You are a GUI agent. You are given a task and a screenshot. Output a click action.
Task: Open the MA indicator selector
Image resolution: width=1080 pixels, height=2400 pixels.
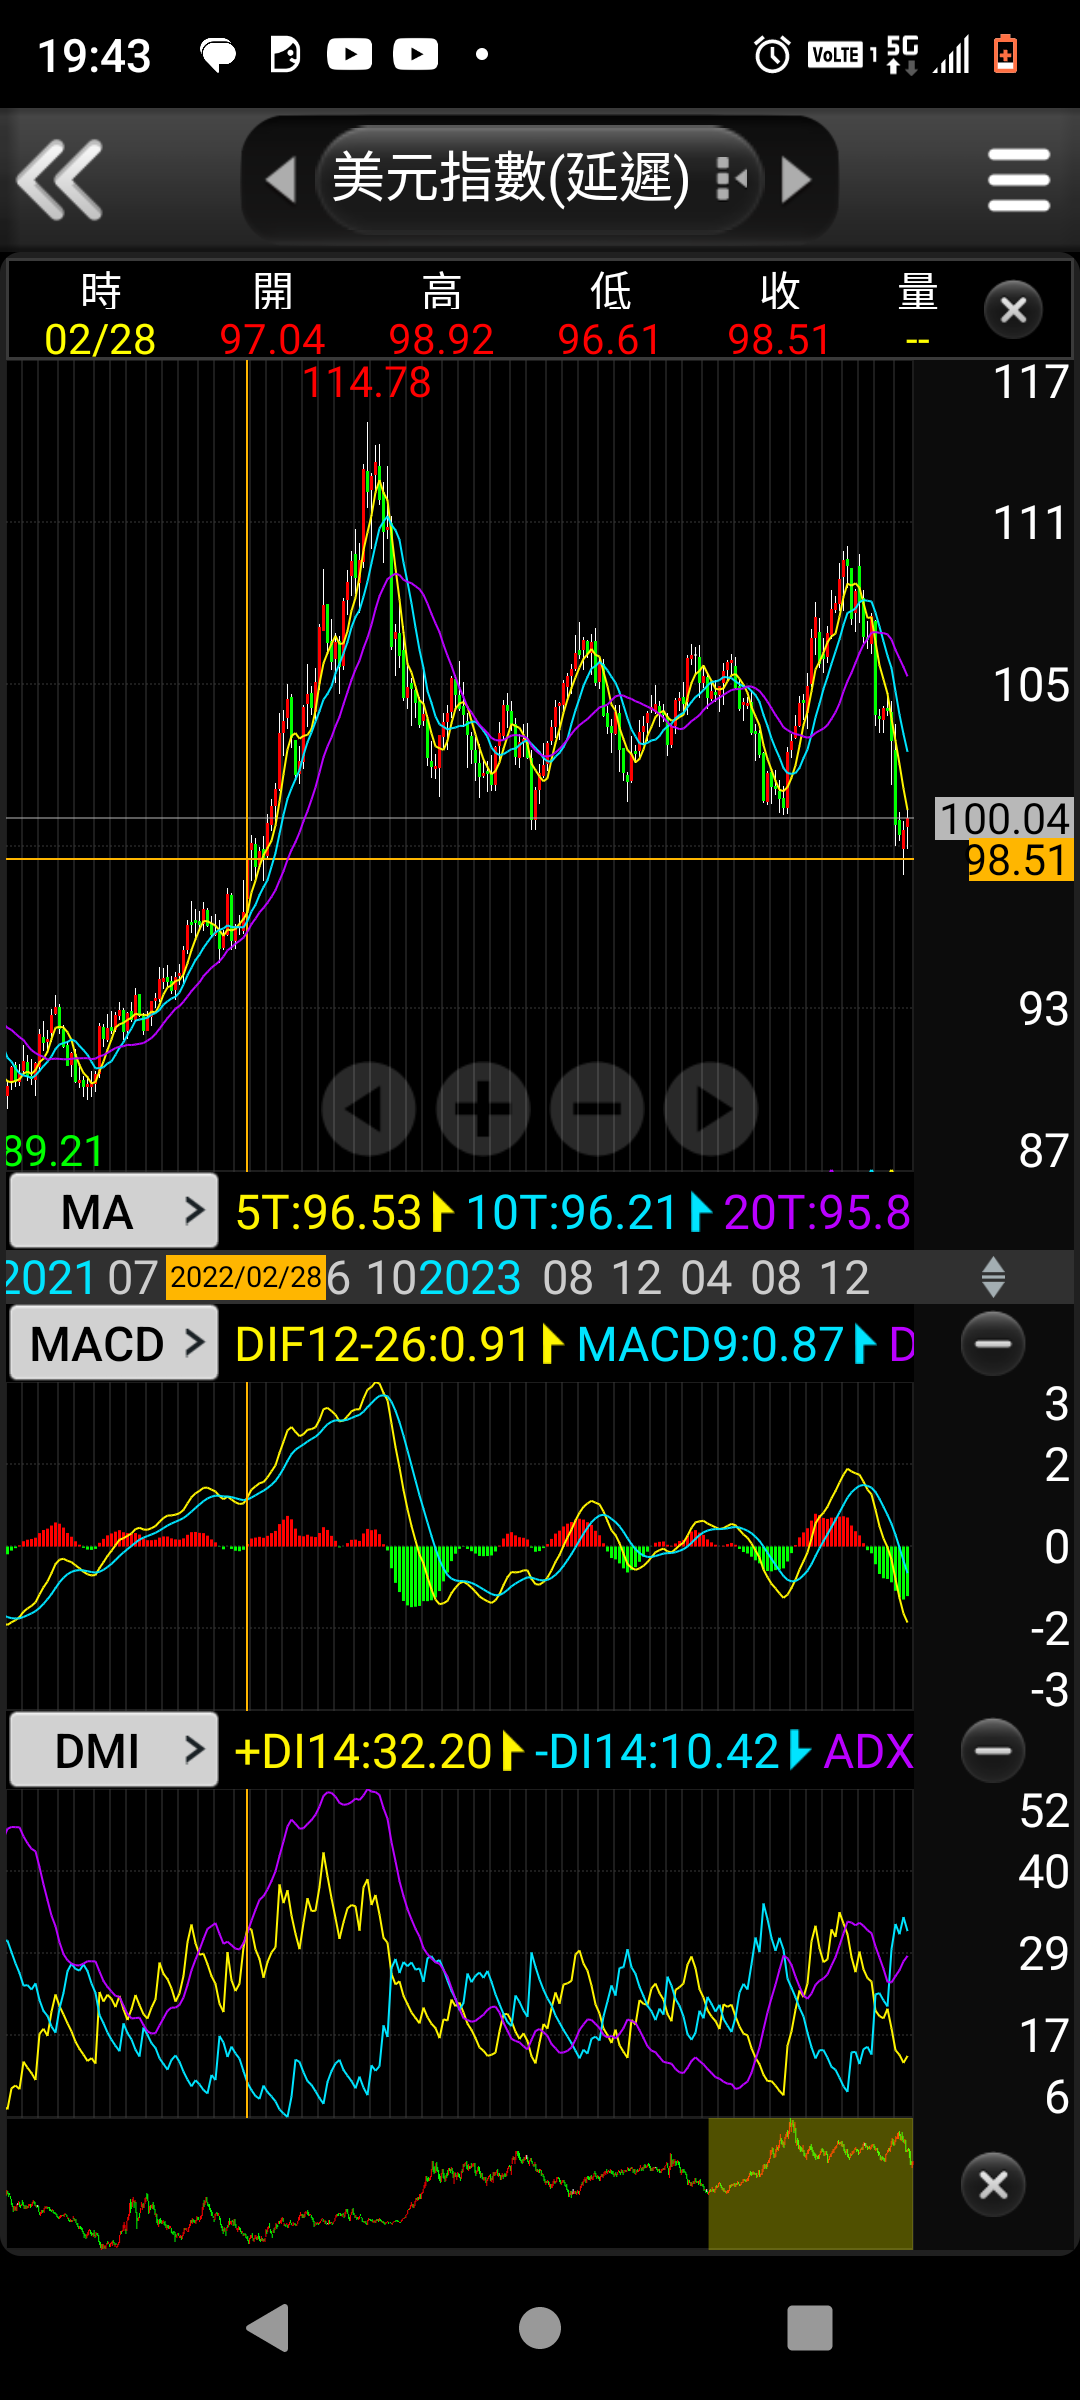(x=113, y=1212)
